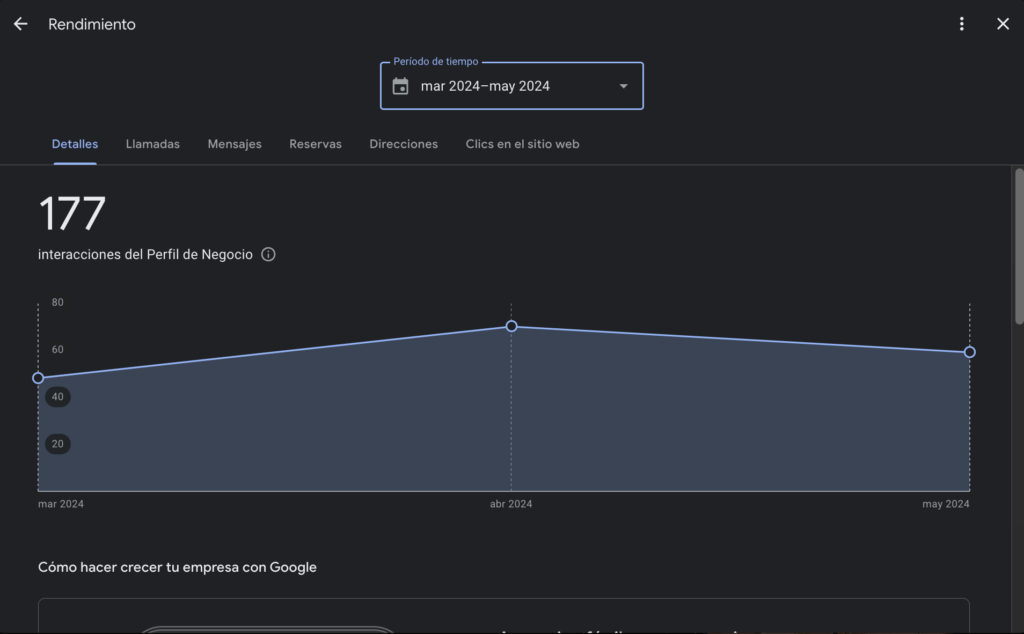Click the abr 2024 peak data point
Image resolution: width=1024 pixels, height=634 pixels.
pyautogui.click(x=511, y=326)
